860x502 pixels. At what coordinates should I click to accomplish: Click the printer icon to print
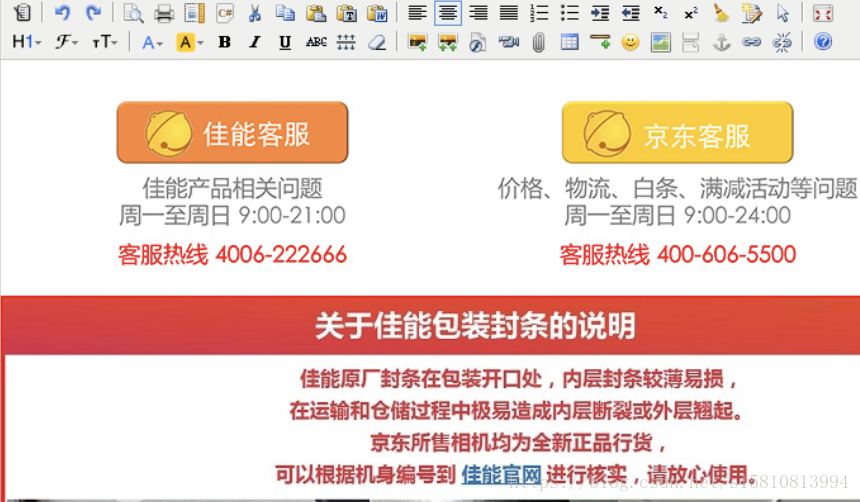pos(163,12)
